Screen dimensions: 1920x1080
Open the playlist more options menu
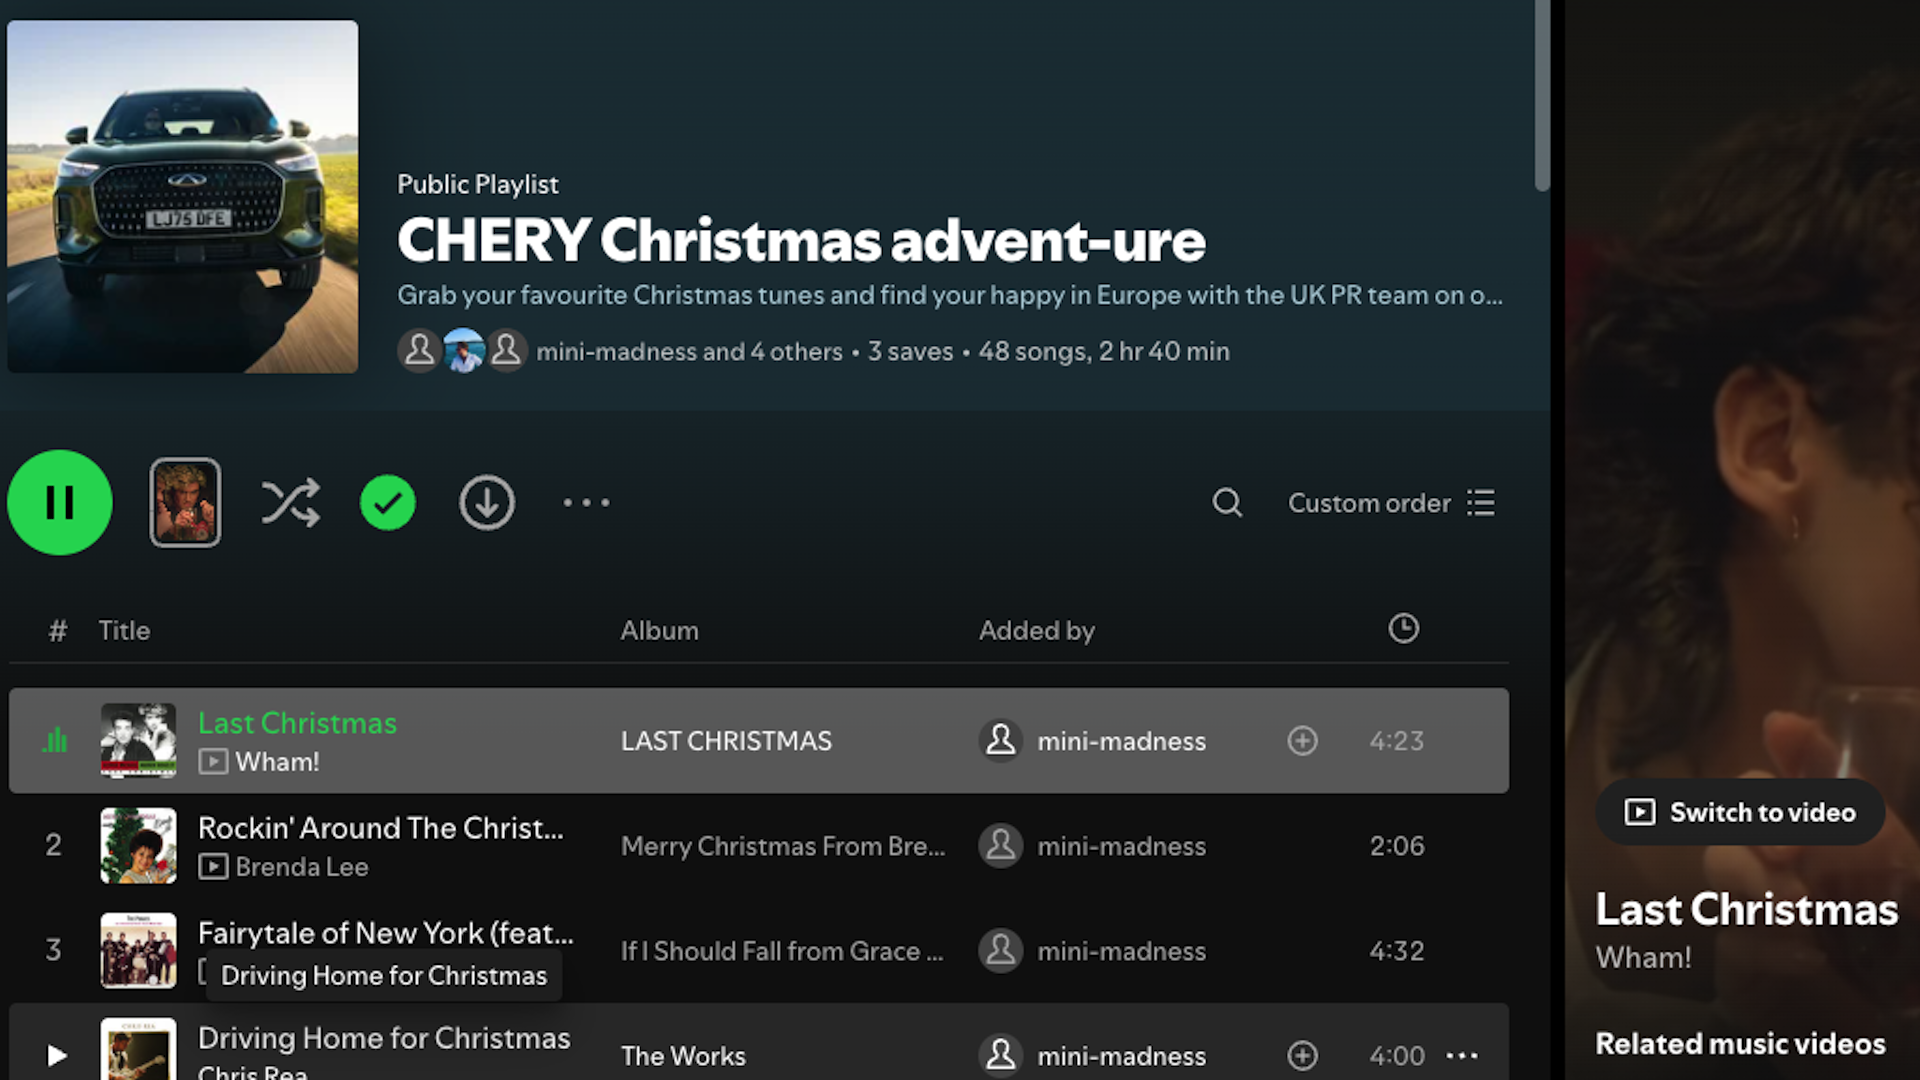click(586, 502)
